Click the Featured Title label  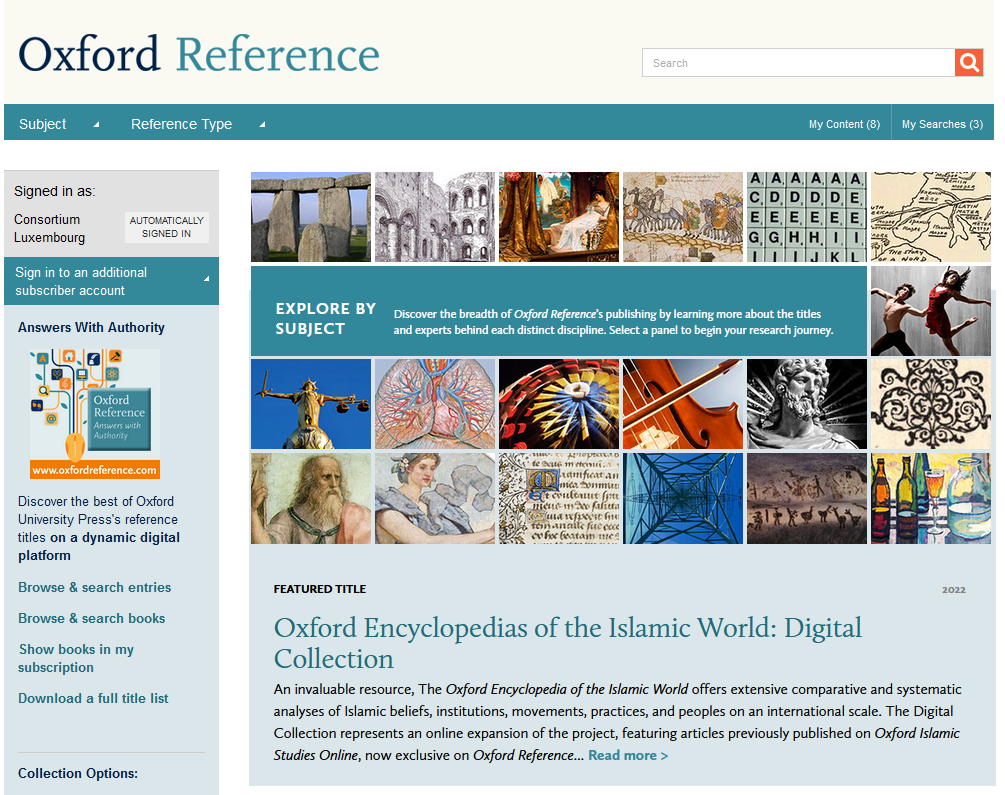320,589
